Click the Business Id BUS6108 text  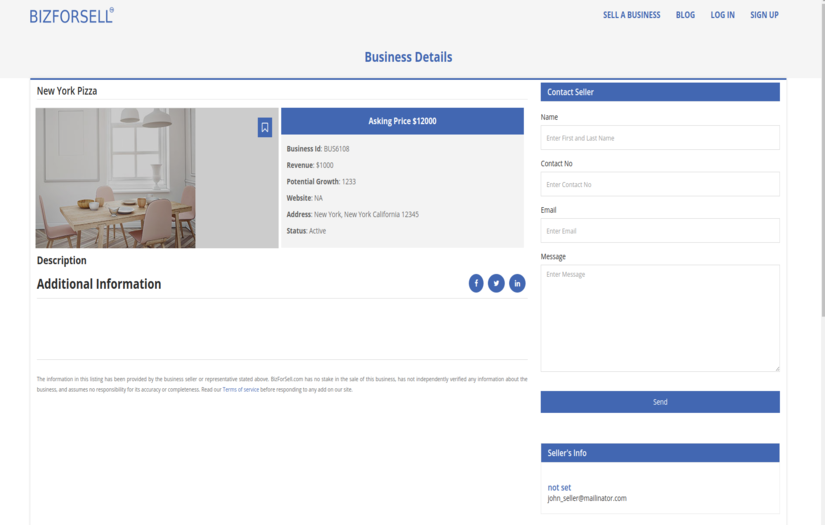pos(318,149)
